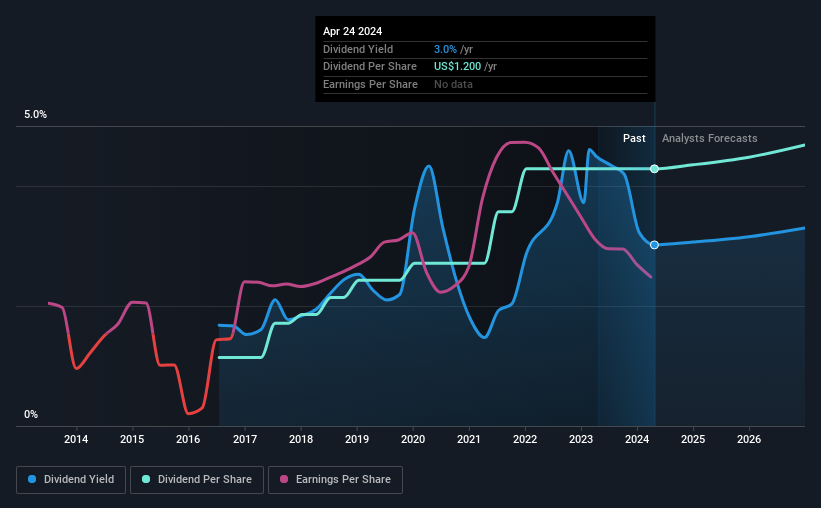Click the 2015 x-axis label

tap(132, 439)
